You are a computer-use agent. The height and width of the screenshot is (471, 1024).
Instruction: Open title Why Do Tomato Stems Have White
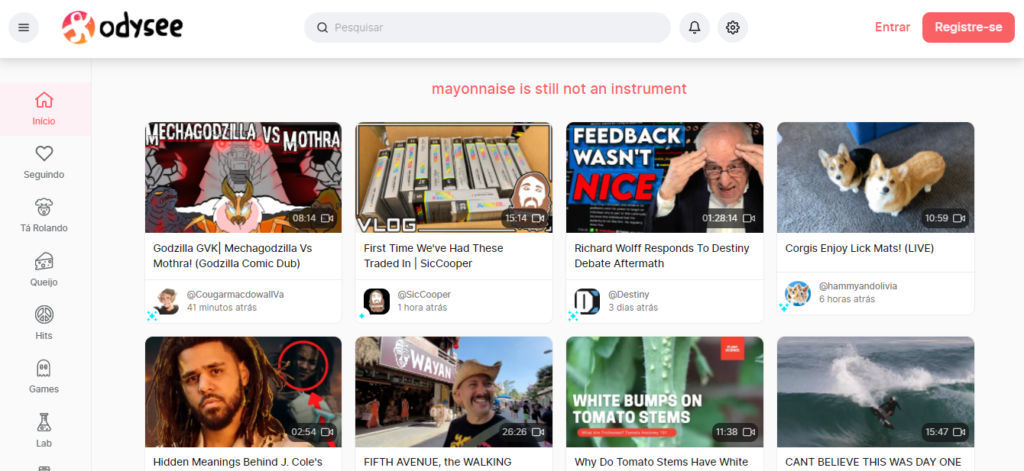(x=661, y=462)
